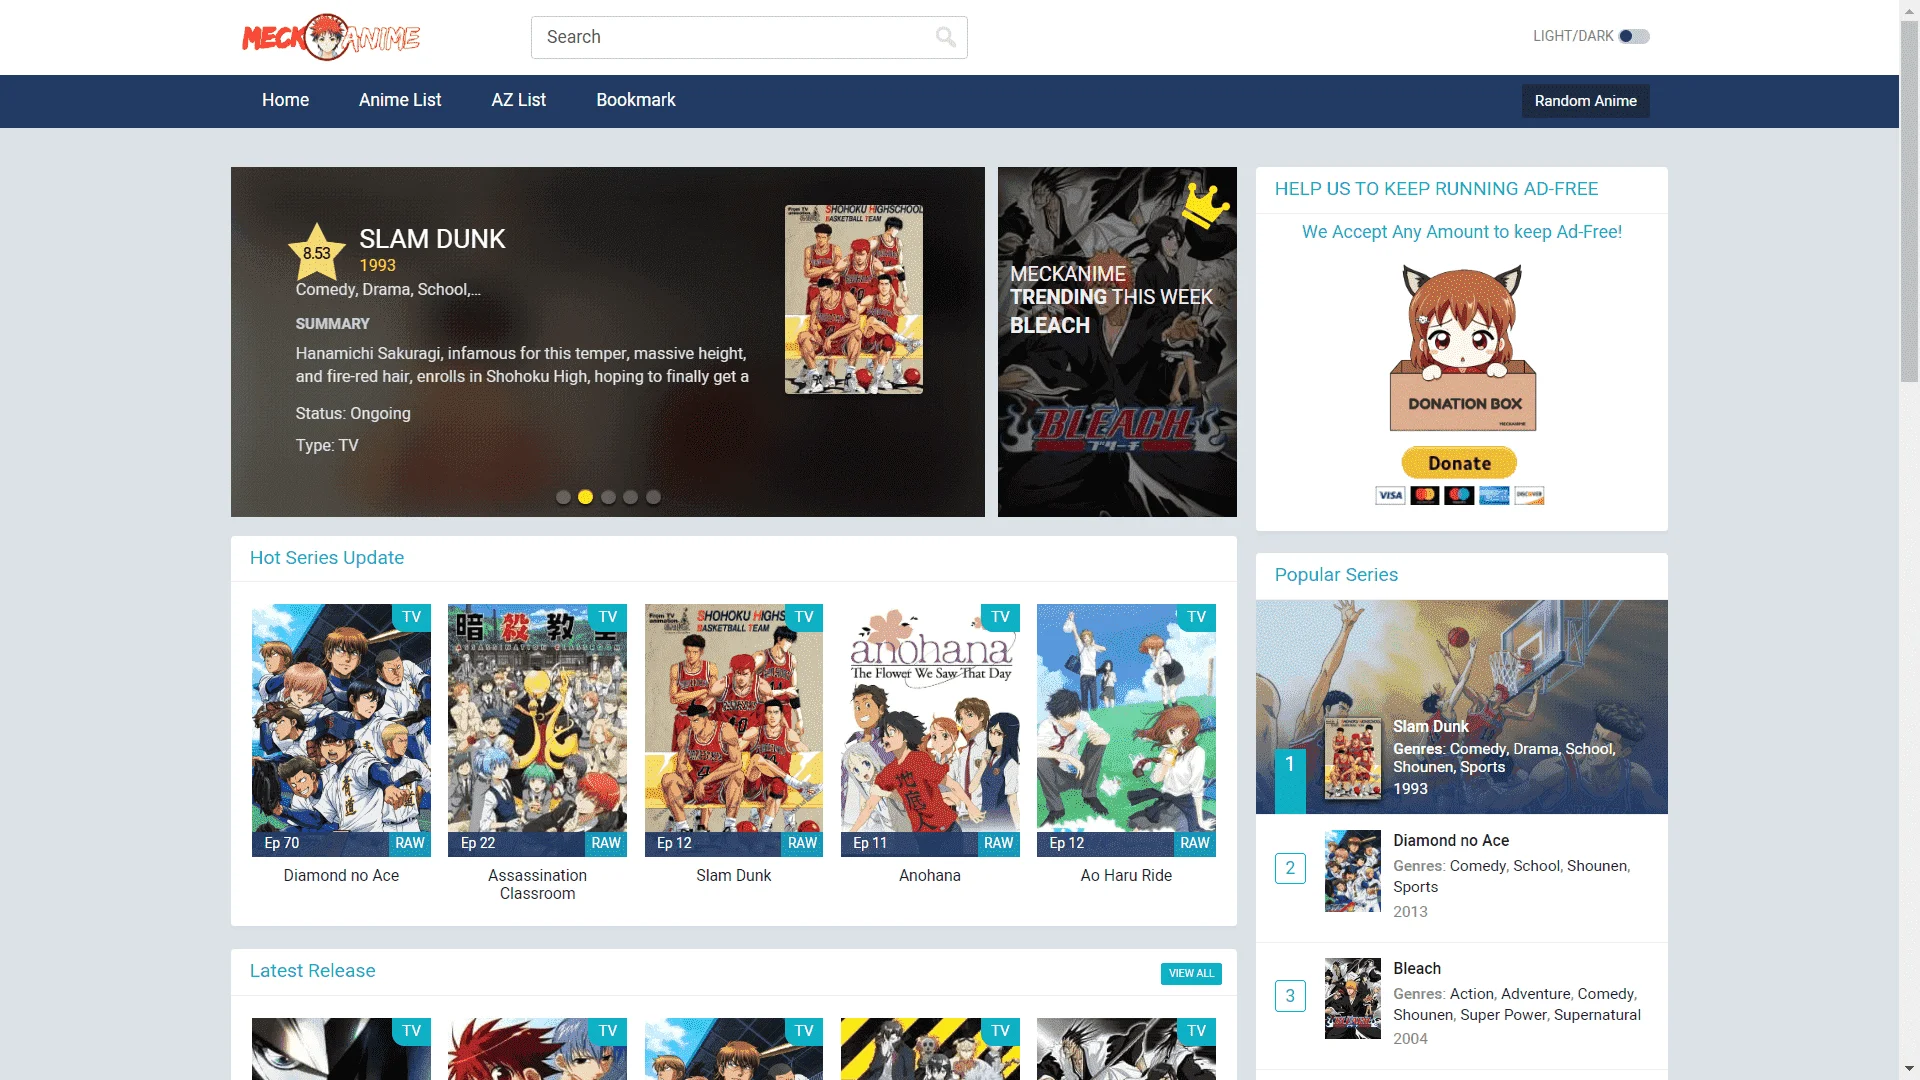Click the 1993 year under Slam Dunk slider
The image size is (1920, 1080).
tap(378, 265)
